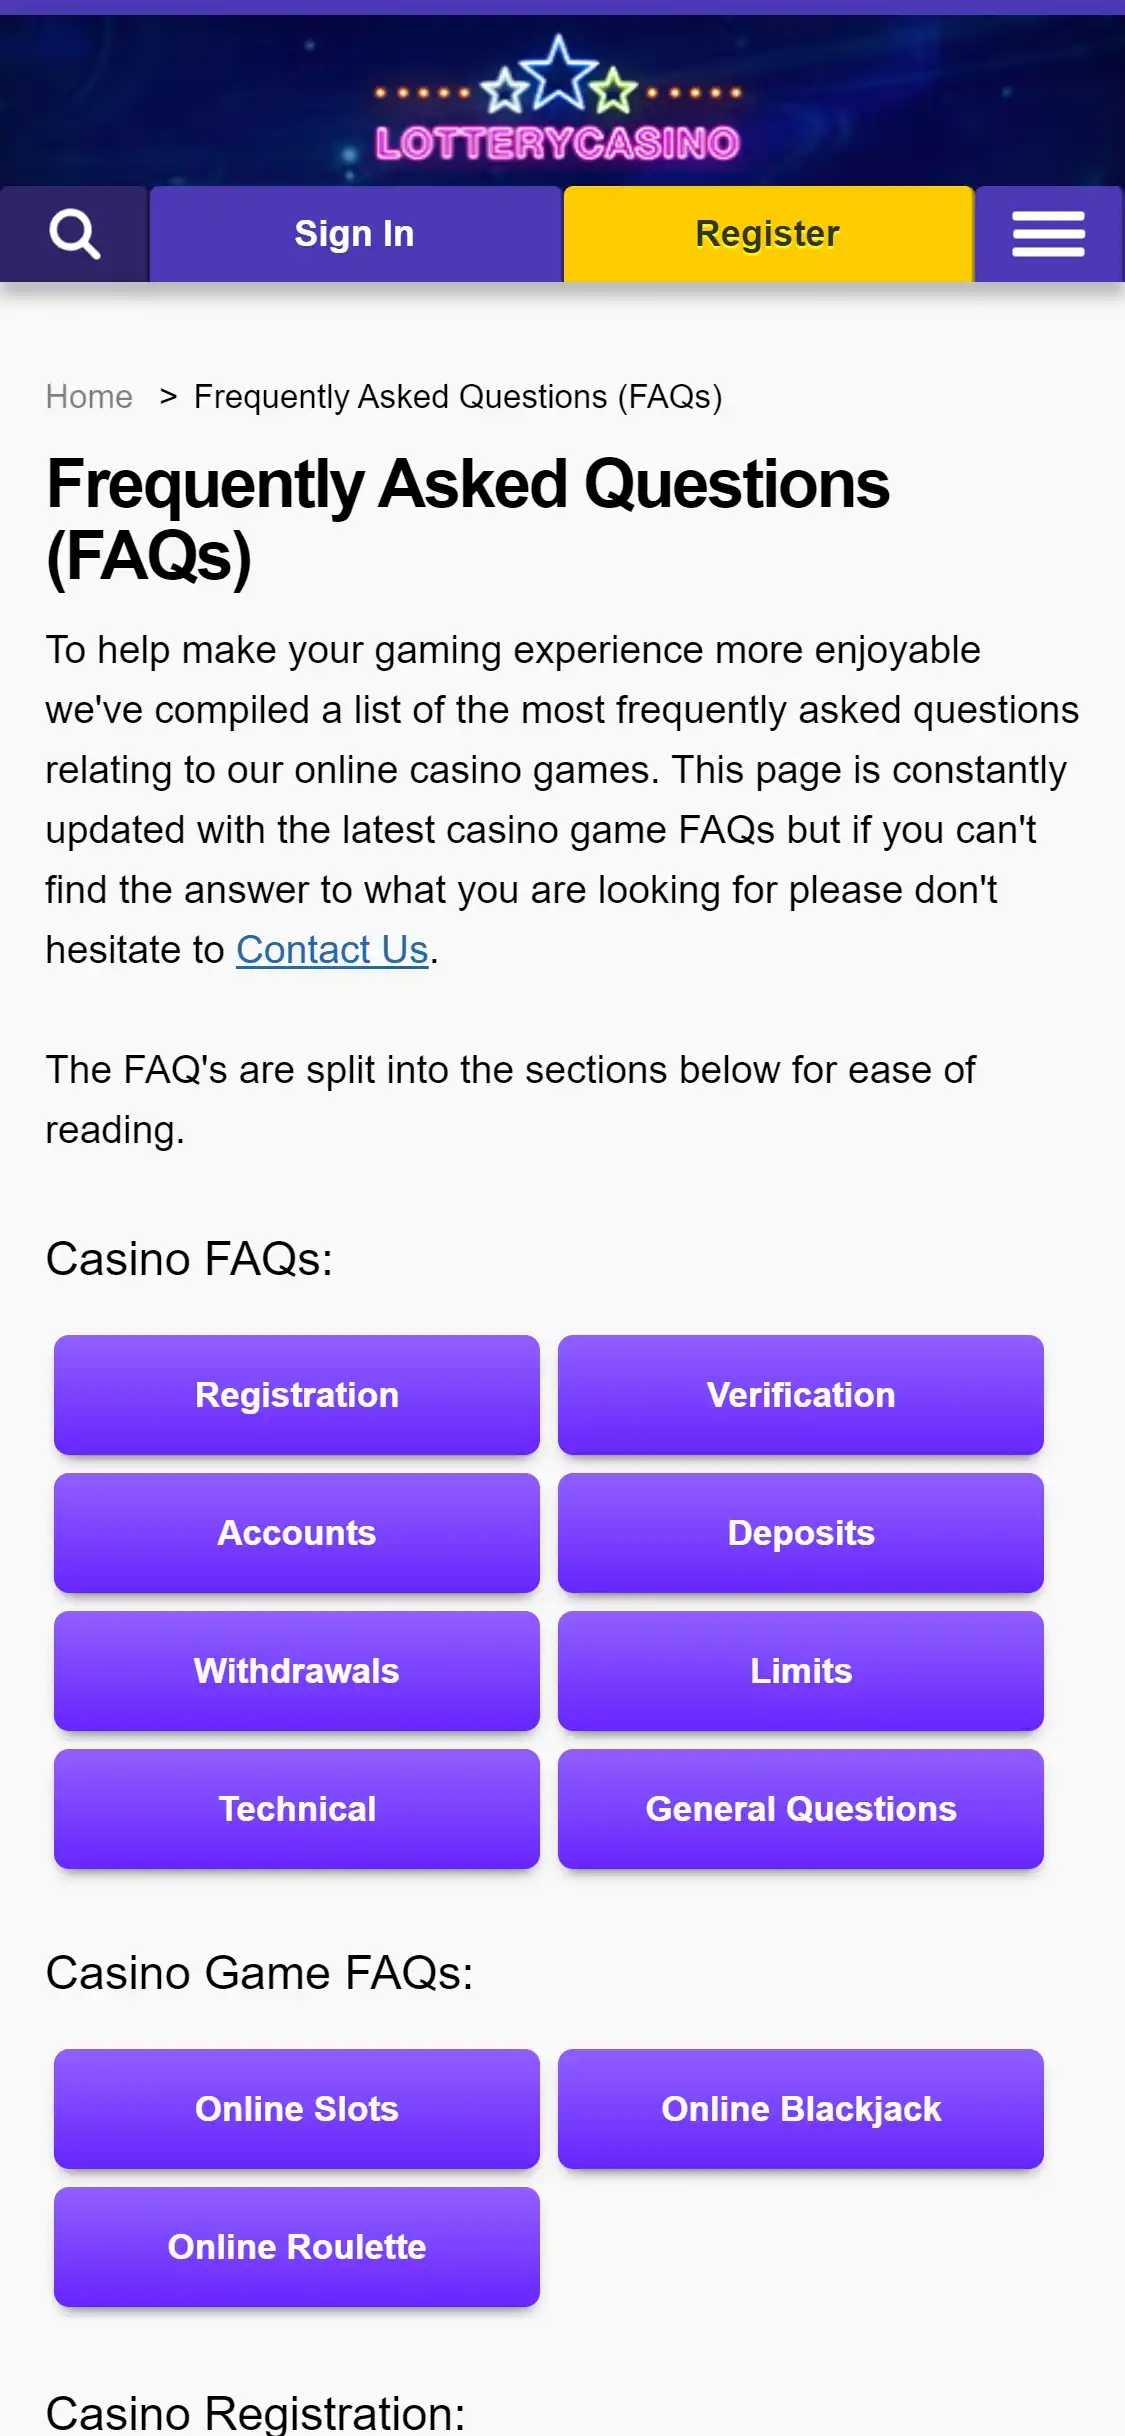Click the yellow Register button
Image resolution: width=1125 pixels, height=2436 pixels.
[767, 234]
